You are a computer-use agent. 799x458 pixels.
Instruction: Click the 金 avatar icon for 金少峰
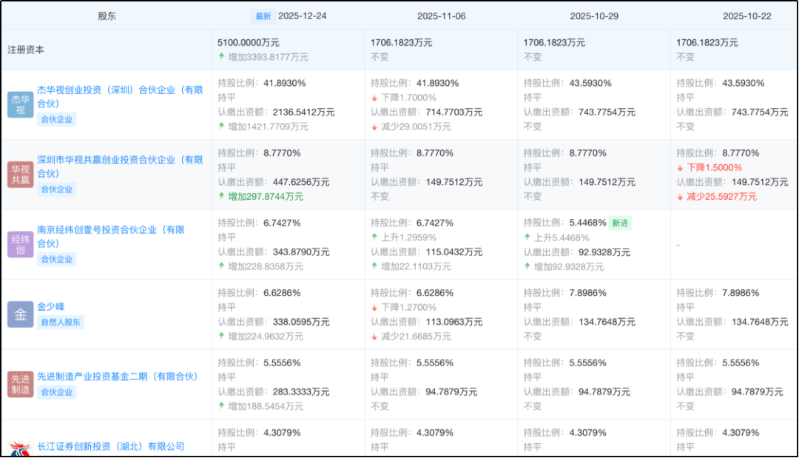tap(20, 314)
